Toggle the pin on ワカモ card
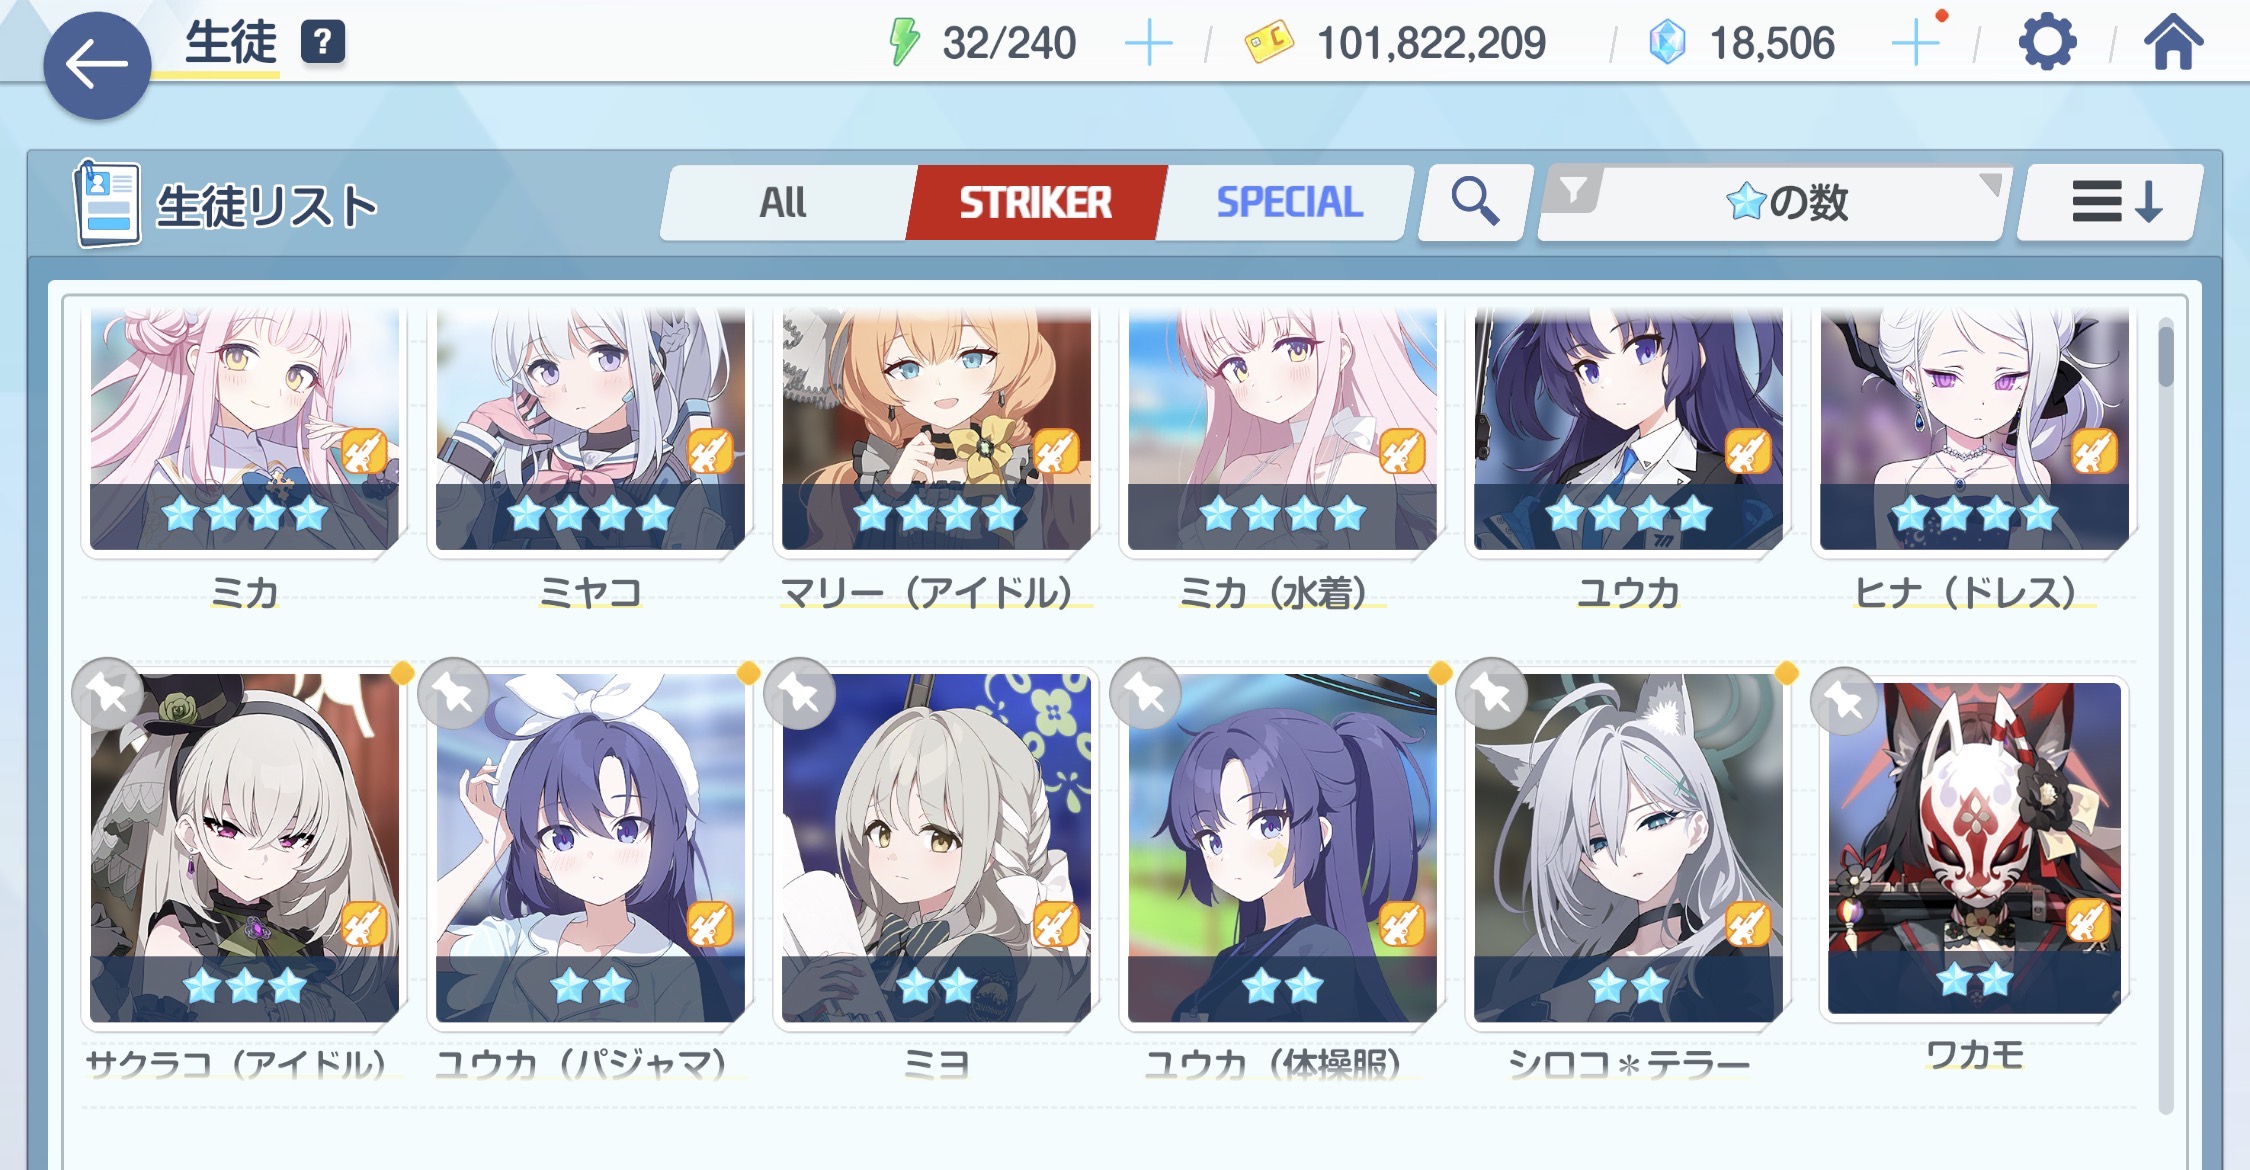 pyautogui.click(x=1846, y=702)
